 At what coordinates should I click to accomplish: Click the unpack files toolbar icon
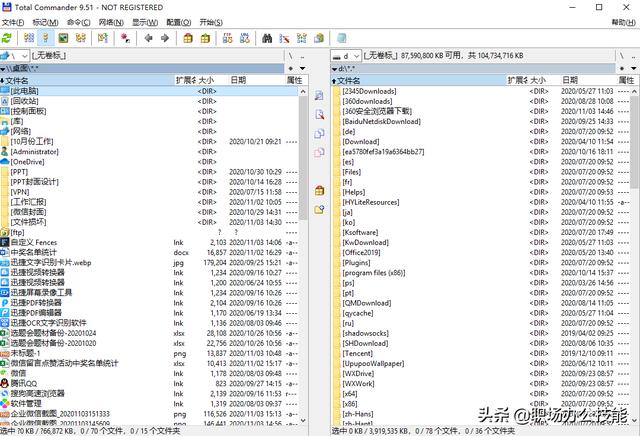coord(205,38)
